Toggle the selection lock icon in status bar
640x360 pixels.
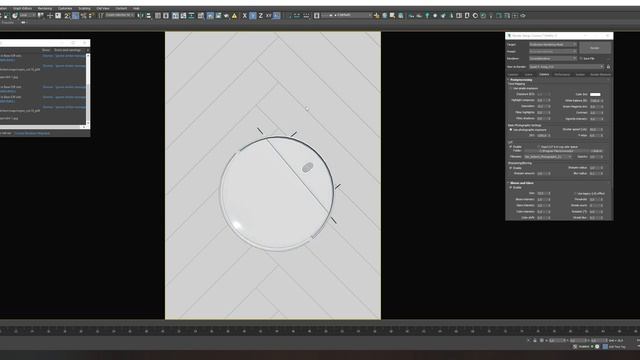[x=535, y=340]
